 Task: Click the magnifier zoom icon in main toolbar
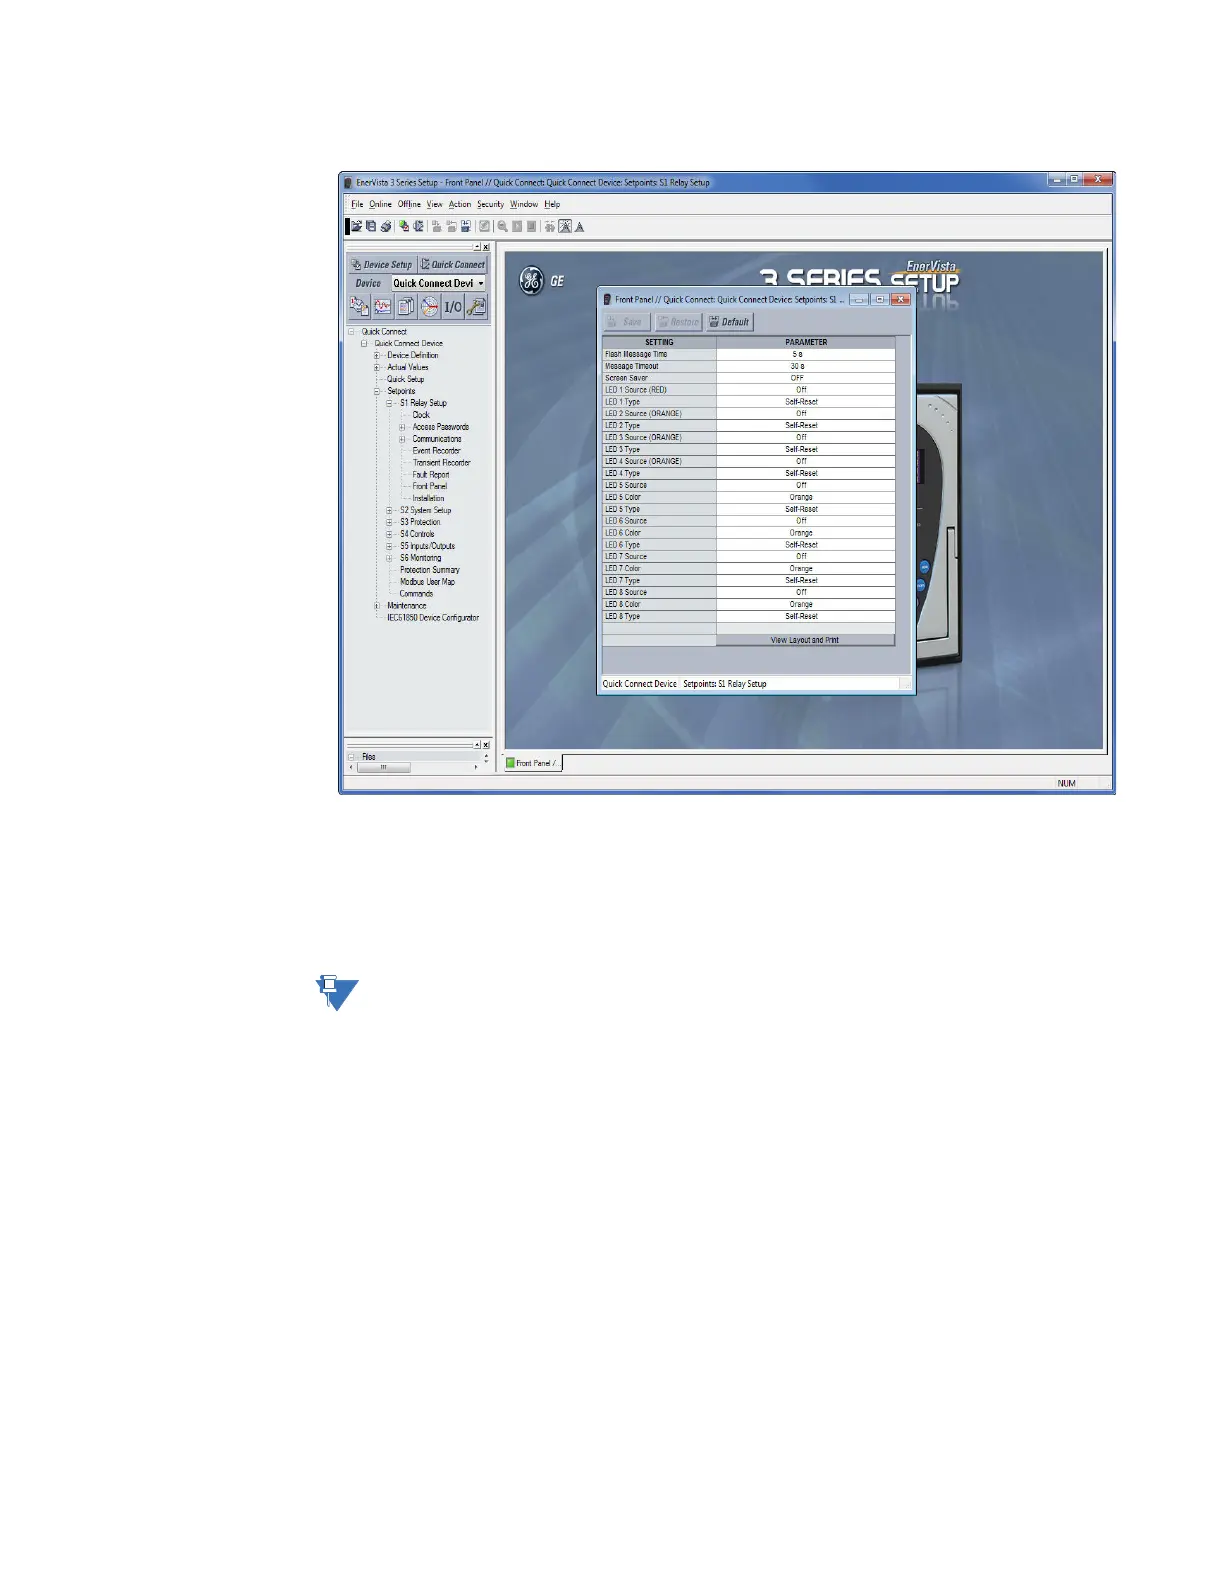502,227
